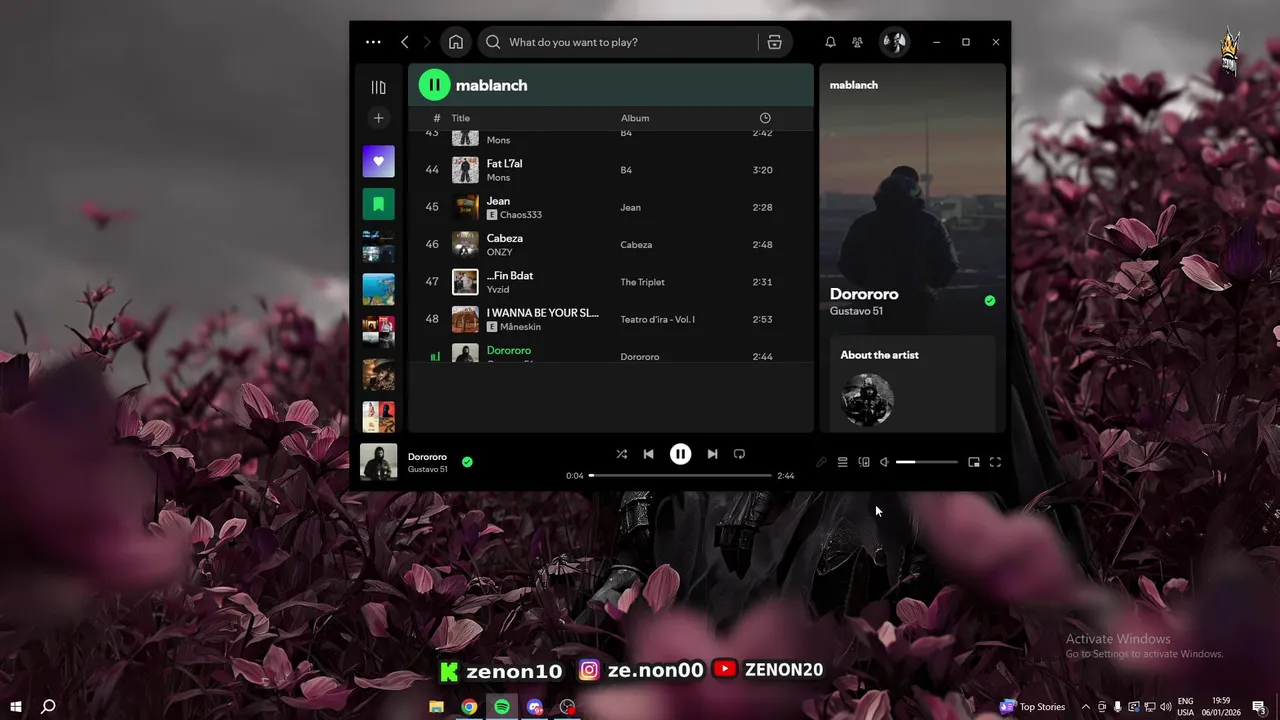Click the plus Create playlist button
Viewport: 1280px width, 720px height.
click(378, 118)
